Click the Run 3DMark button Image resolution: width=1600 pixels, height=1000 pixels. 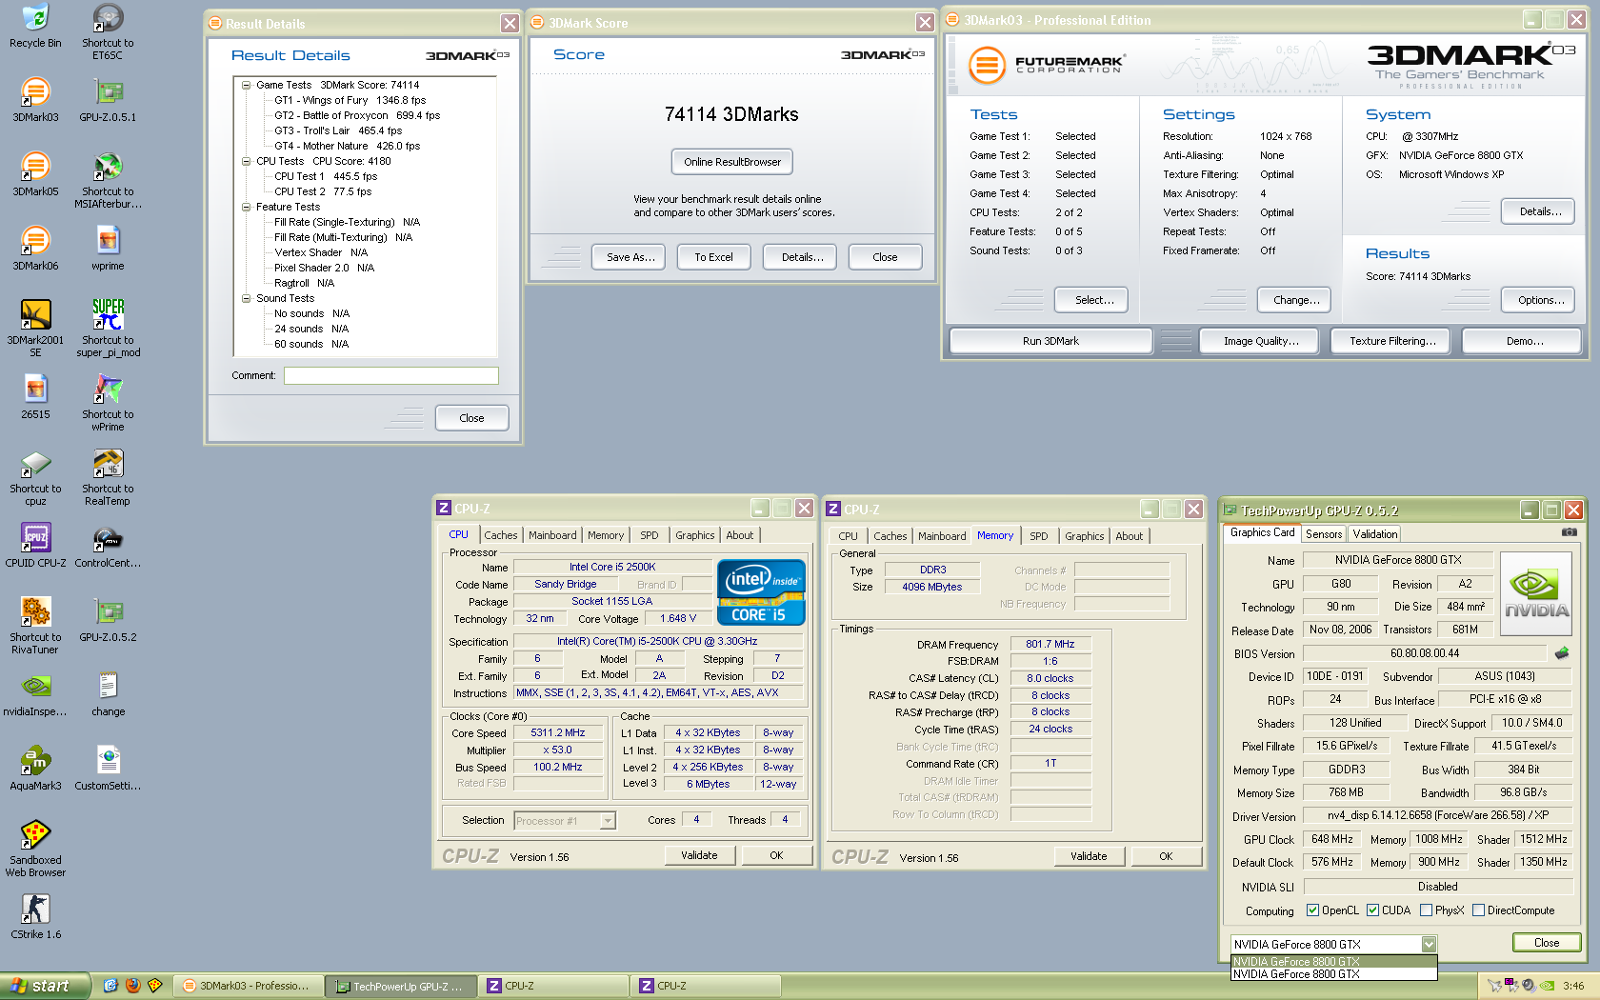coord(1051,341)
